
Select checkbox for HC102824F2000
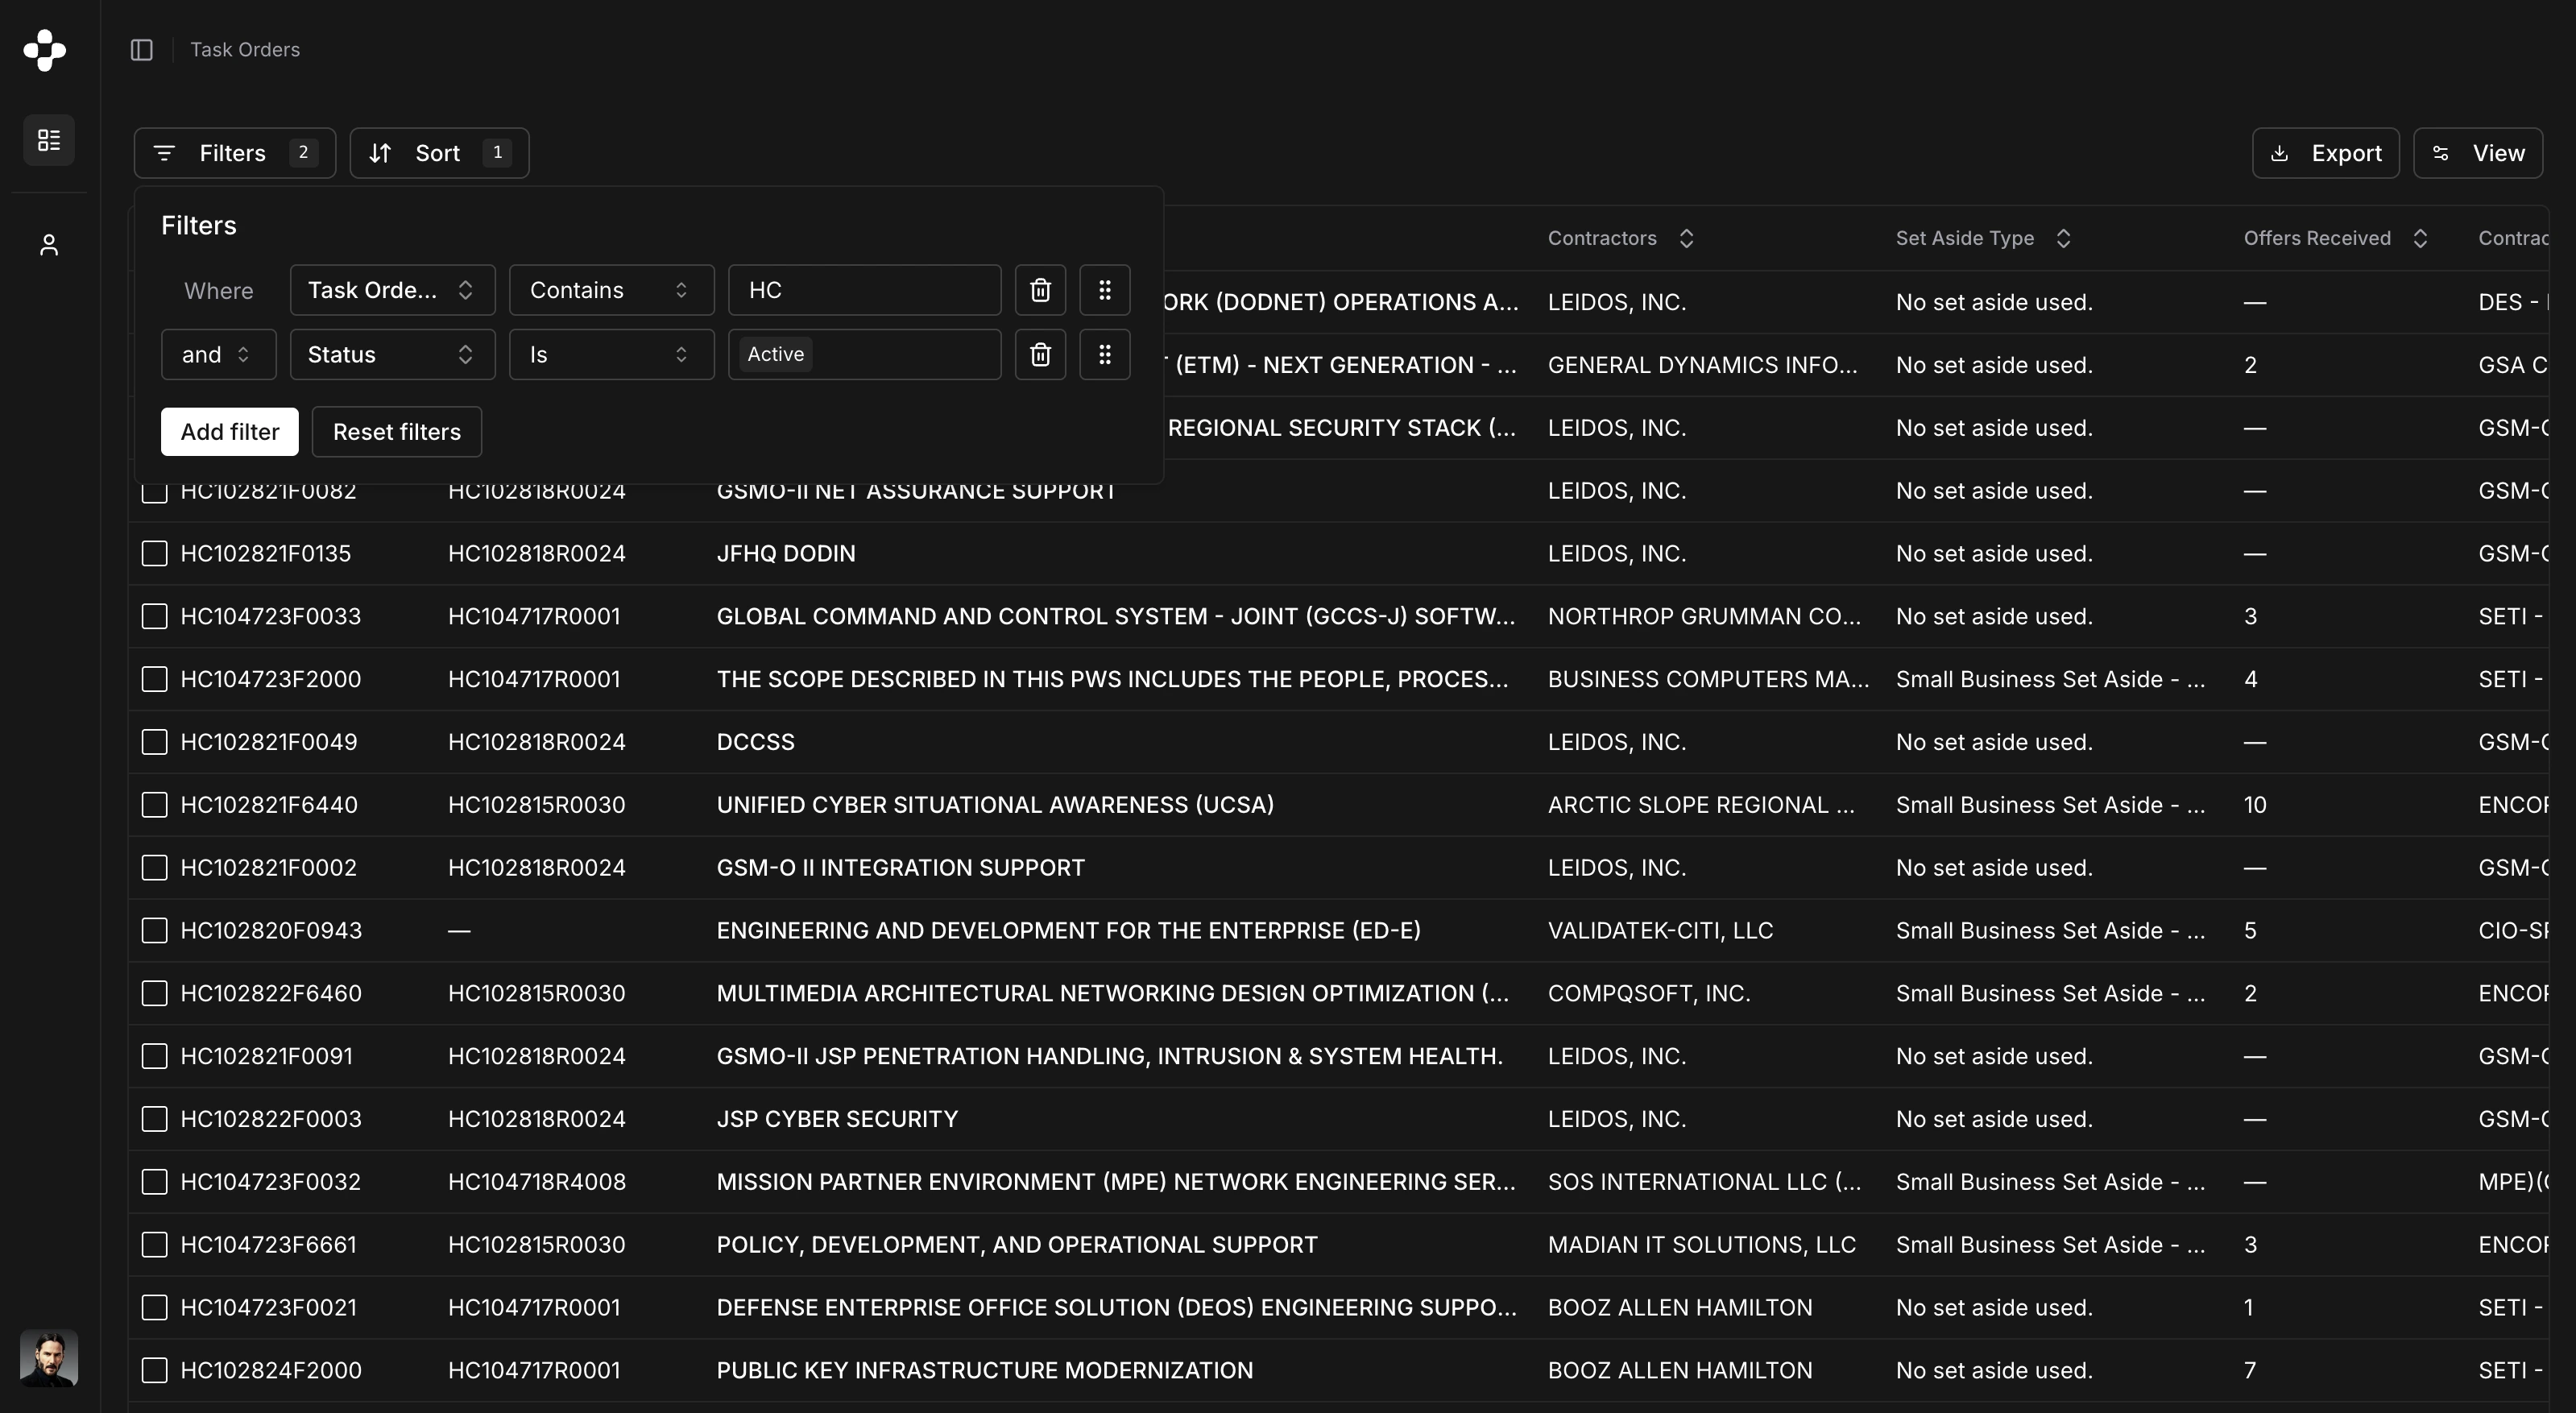pos(154,1370)
